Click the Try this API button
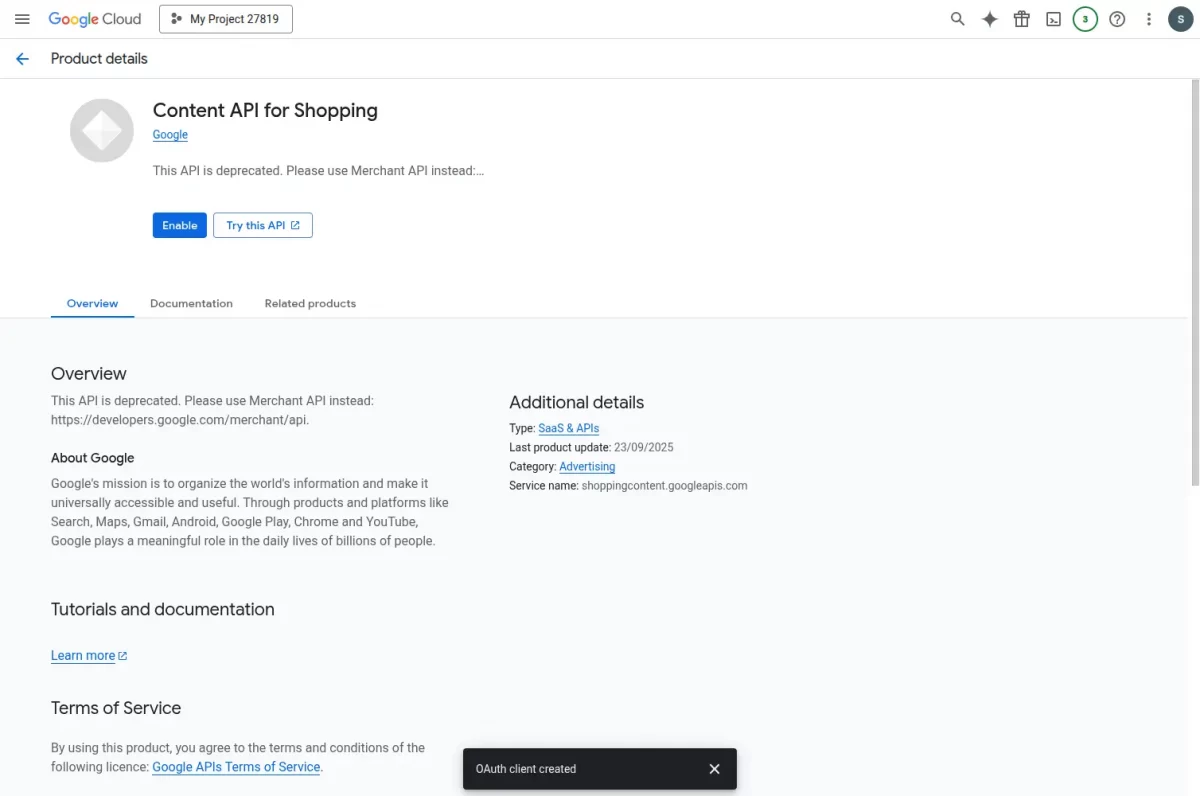This screenshot has width=1200, height=796. tap(263, 225)
